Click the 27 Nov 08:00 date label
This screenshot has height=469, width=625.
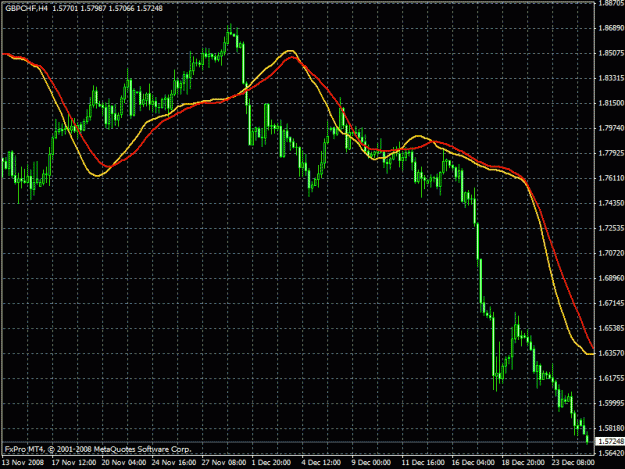(224, 463)
